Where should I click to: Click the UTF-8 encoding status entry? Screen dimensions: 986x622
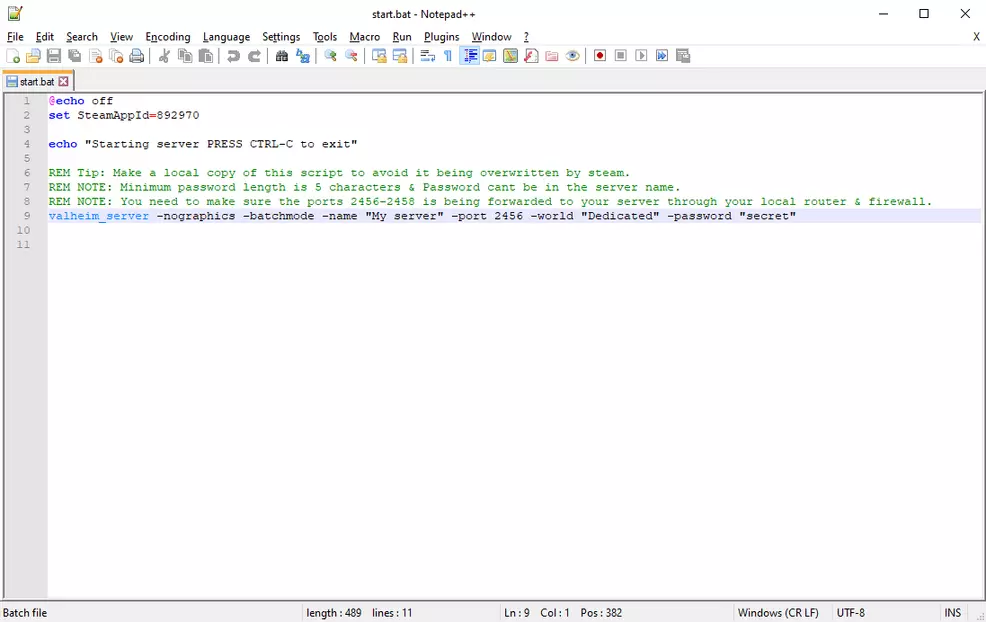[x=851, y=613]
